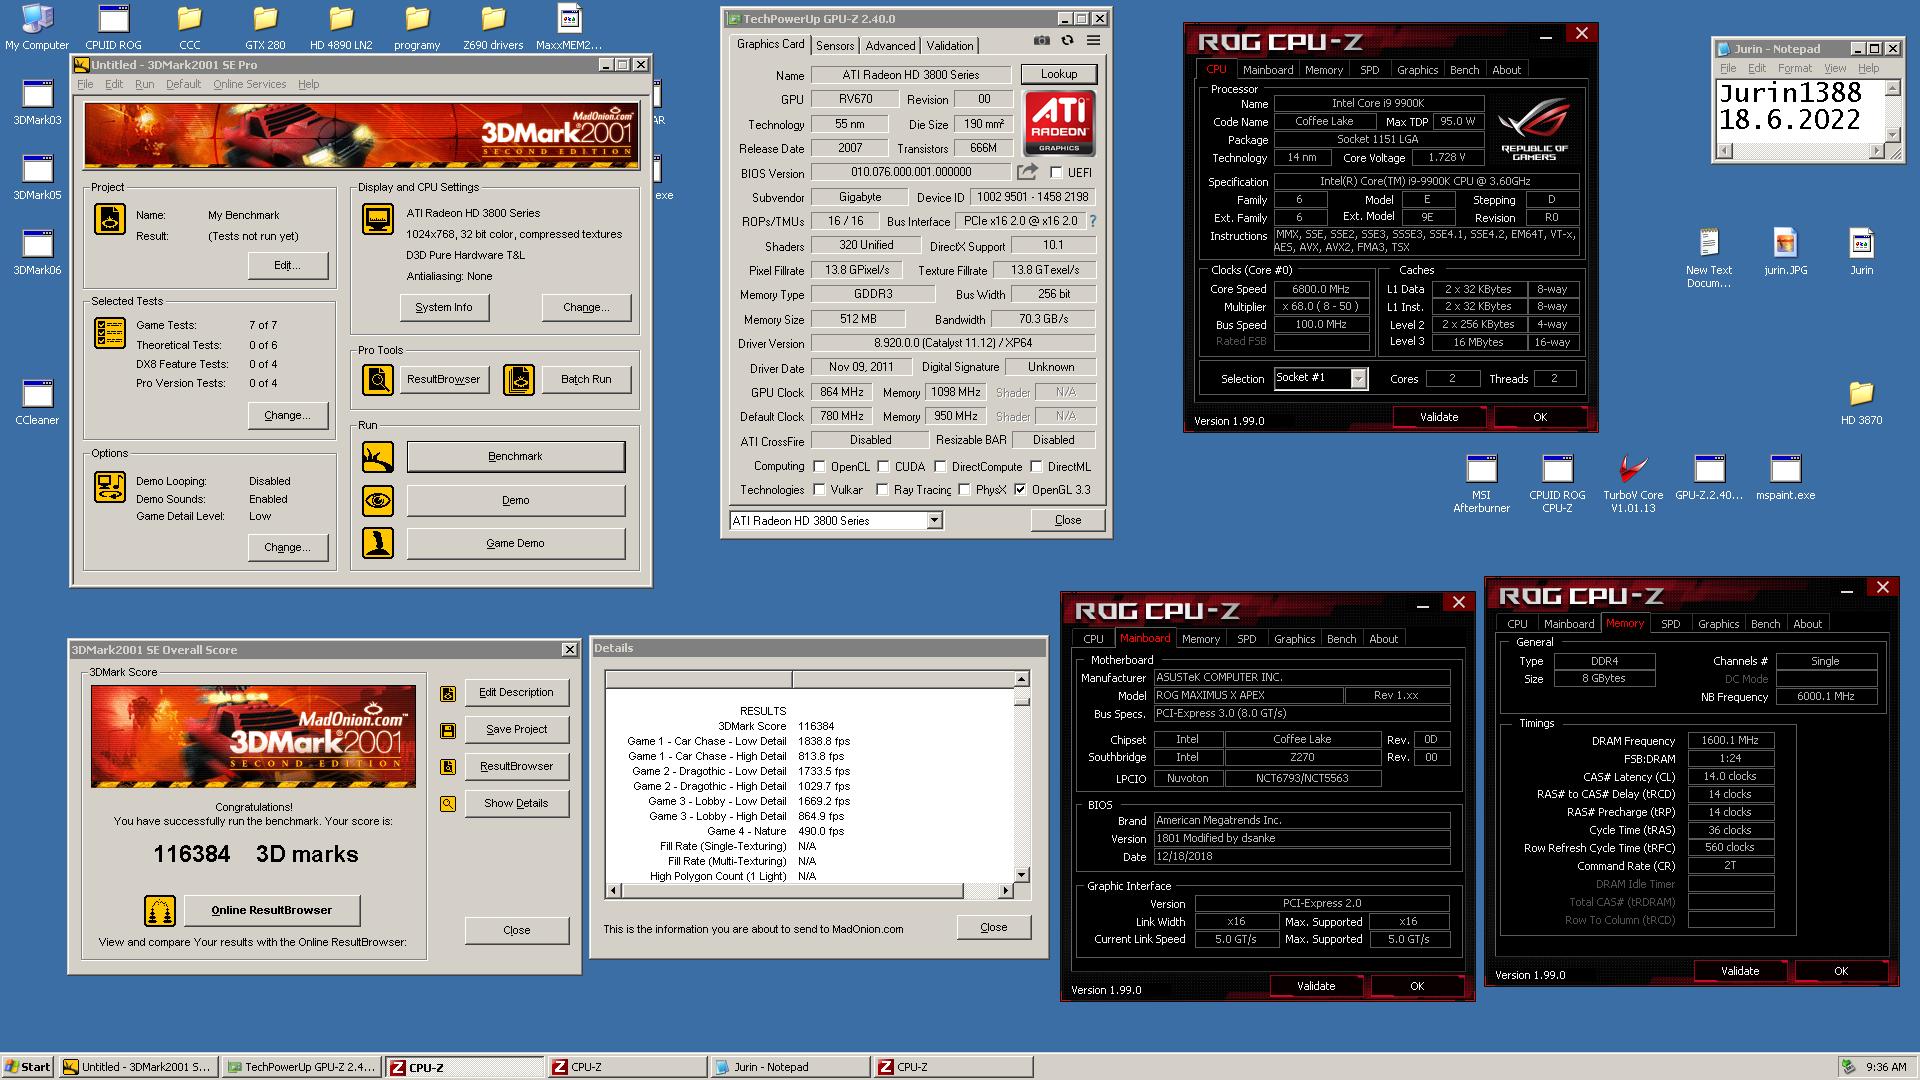Switch to Jurin - Notepad taskbar item
1920x1080 pixels.
tap(789, 1067)
